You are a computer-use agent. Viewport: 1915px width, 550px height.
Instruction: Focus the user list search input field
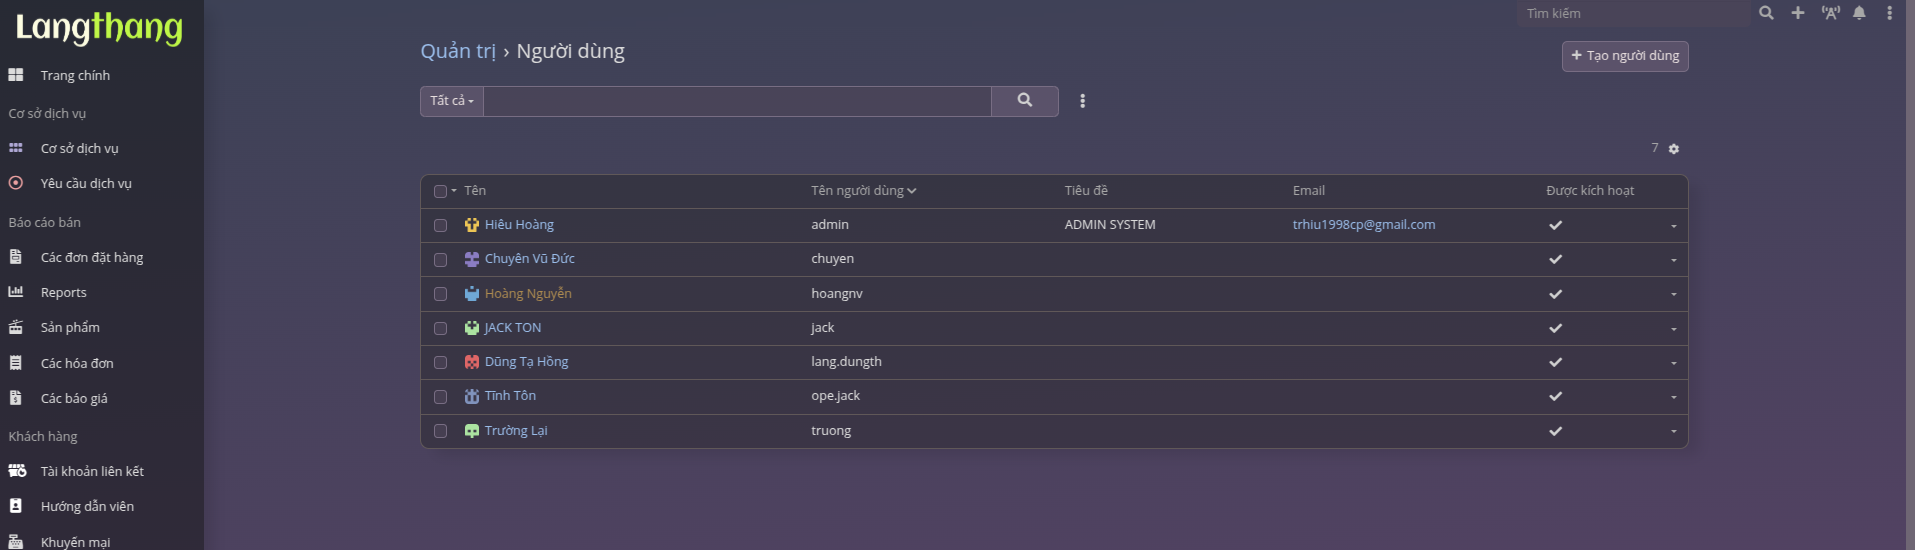[737, 101]
